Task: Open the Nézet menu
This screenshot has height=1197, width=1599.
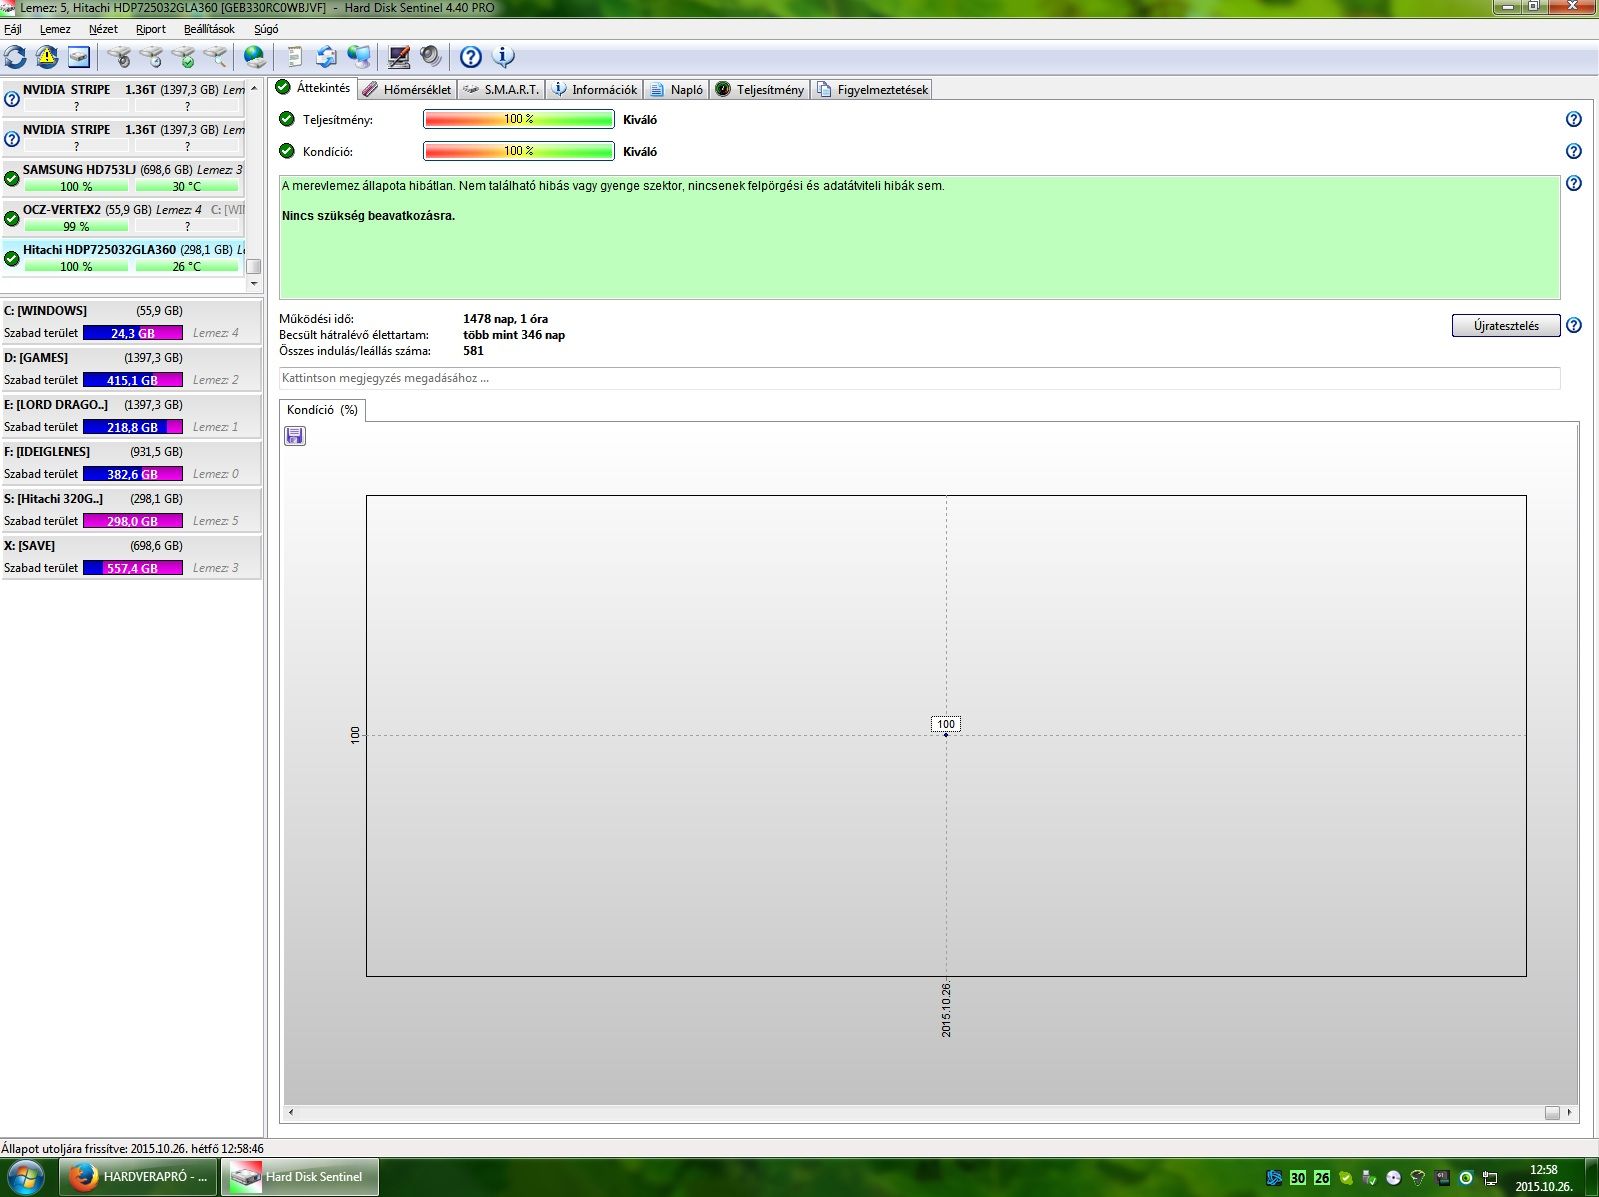Action: [x=103, y=29]
